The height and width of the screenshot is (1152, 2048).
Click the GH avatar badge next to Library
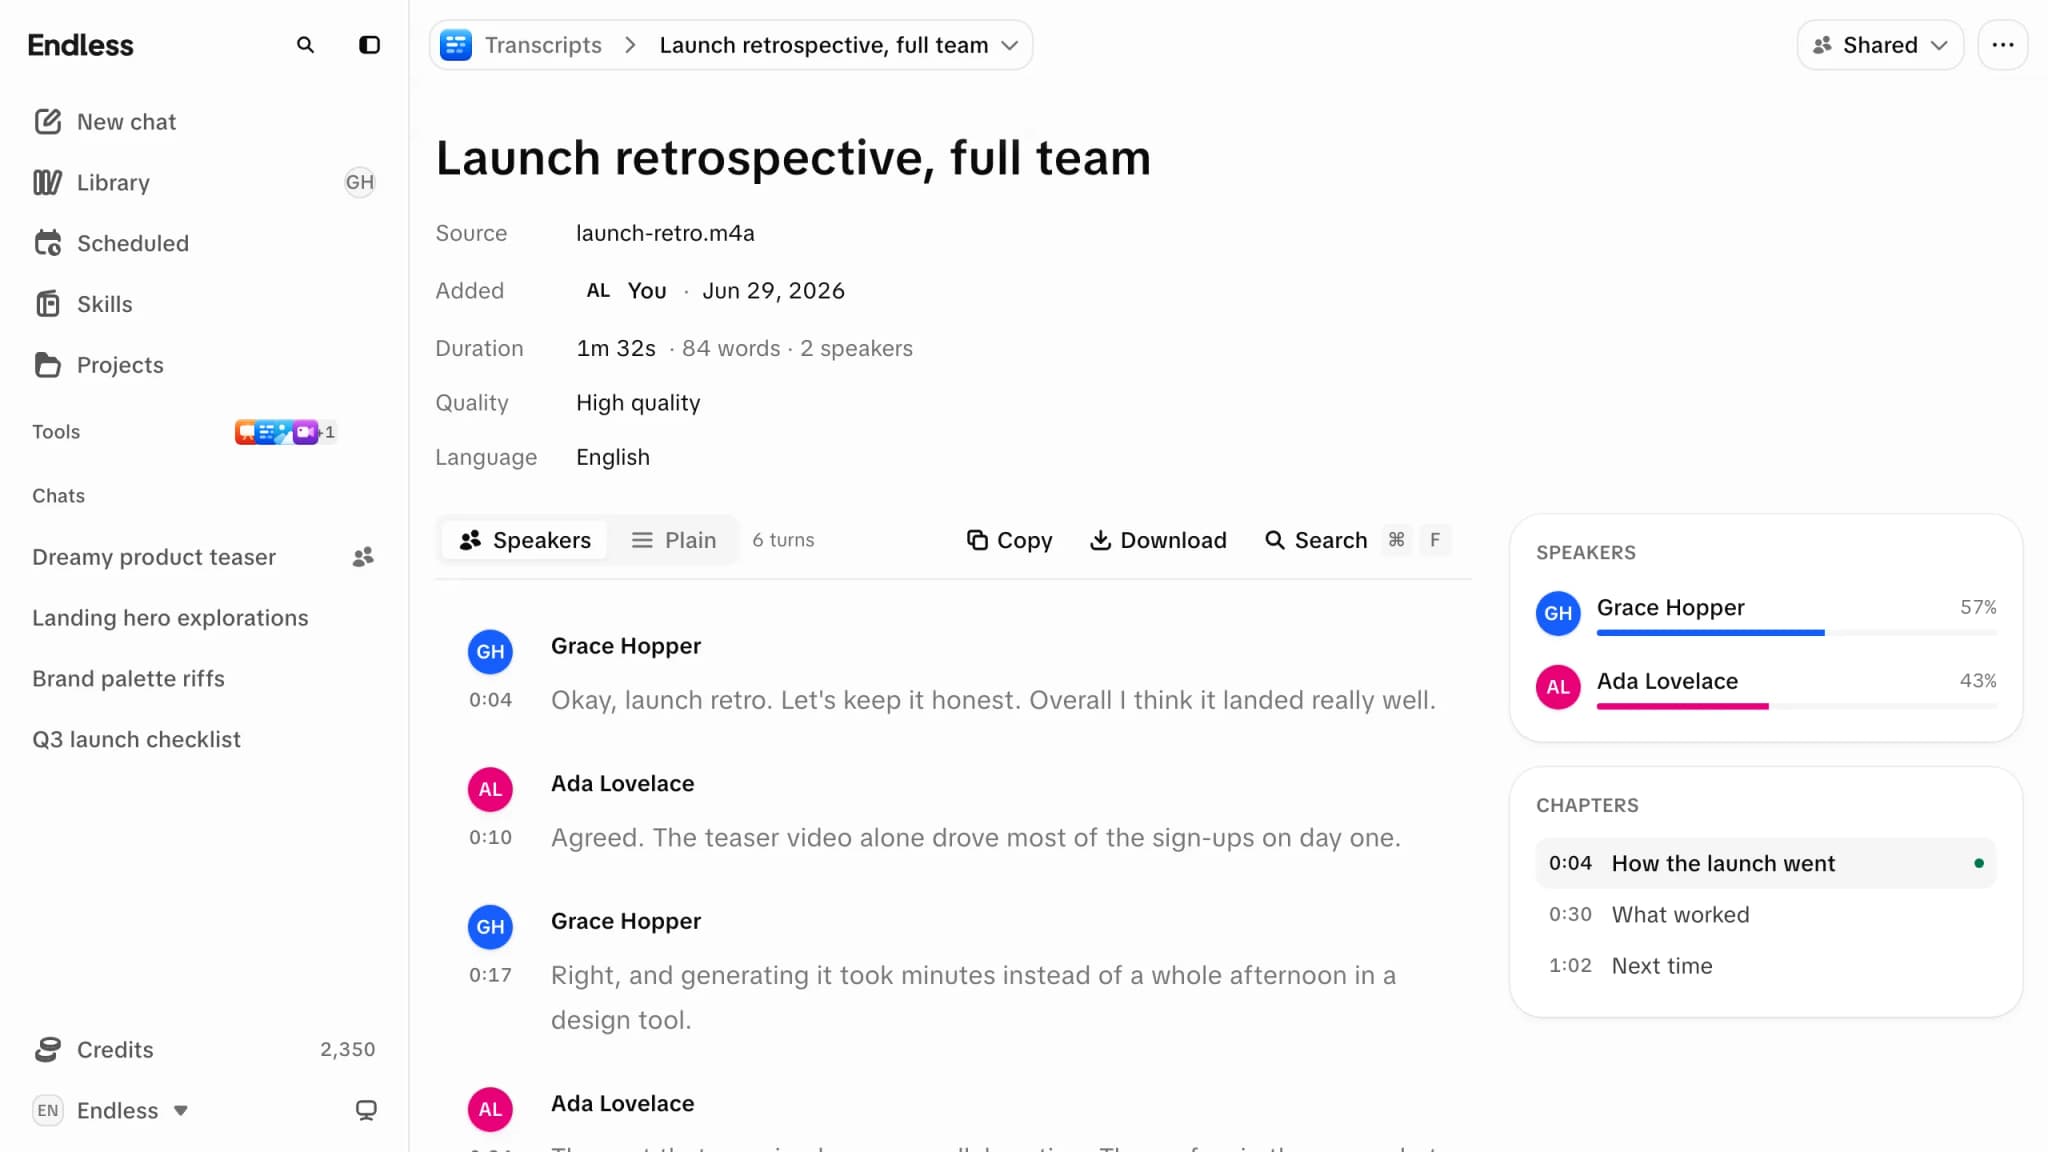[x=359, y=183]
